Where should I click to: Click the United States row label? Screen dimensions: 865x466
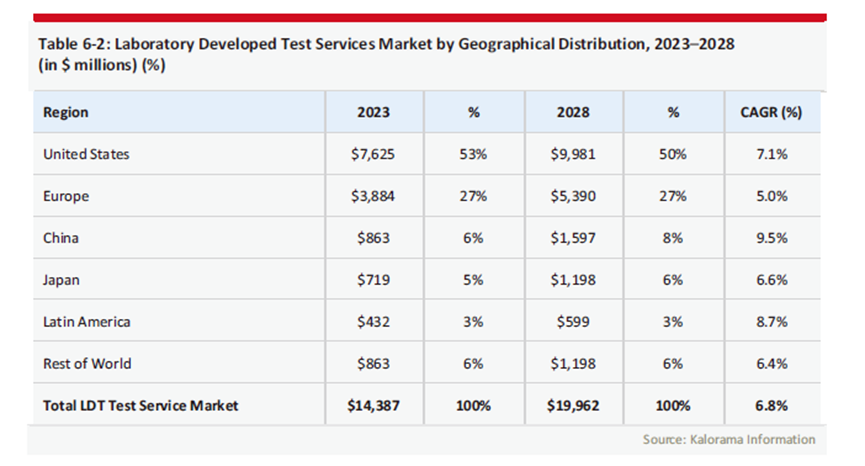tap(87, 154)
